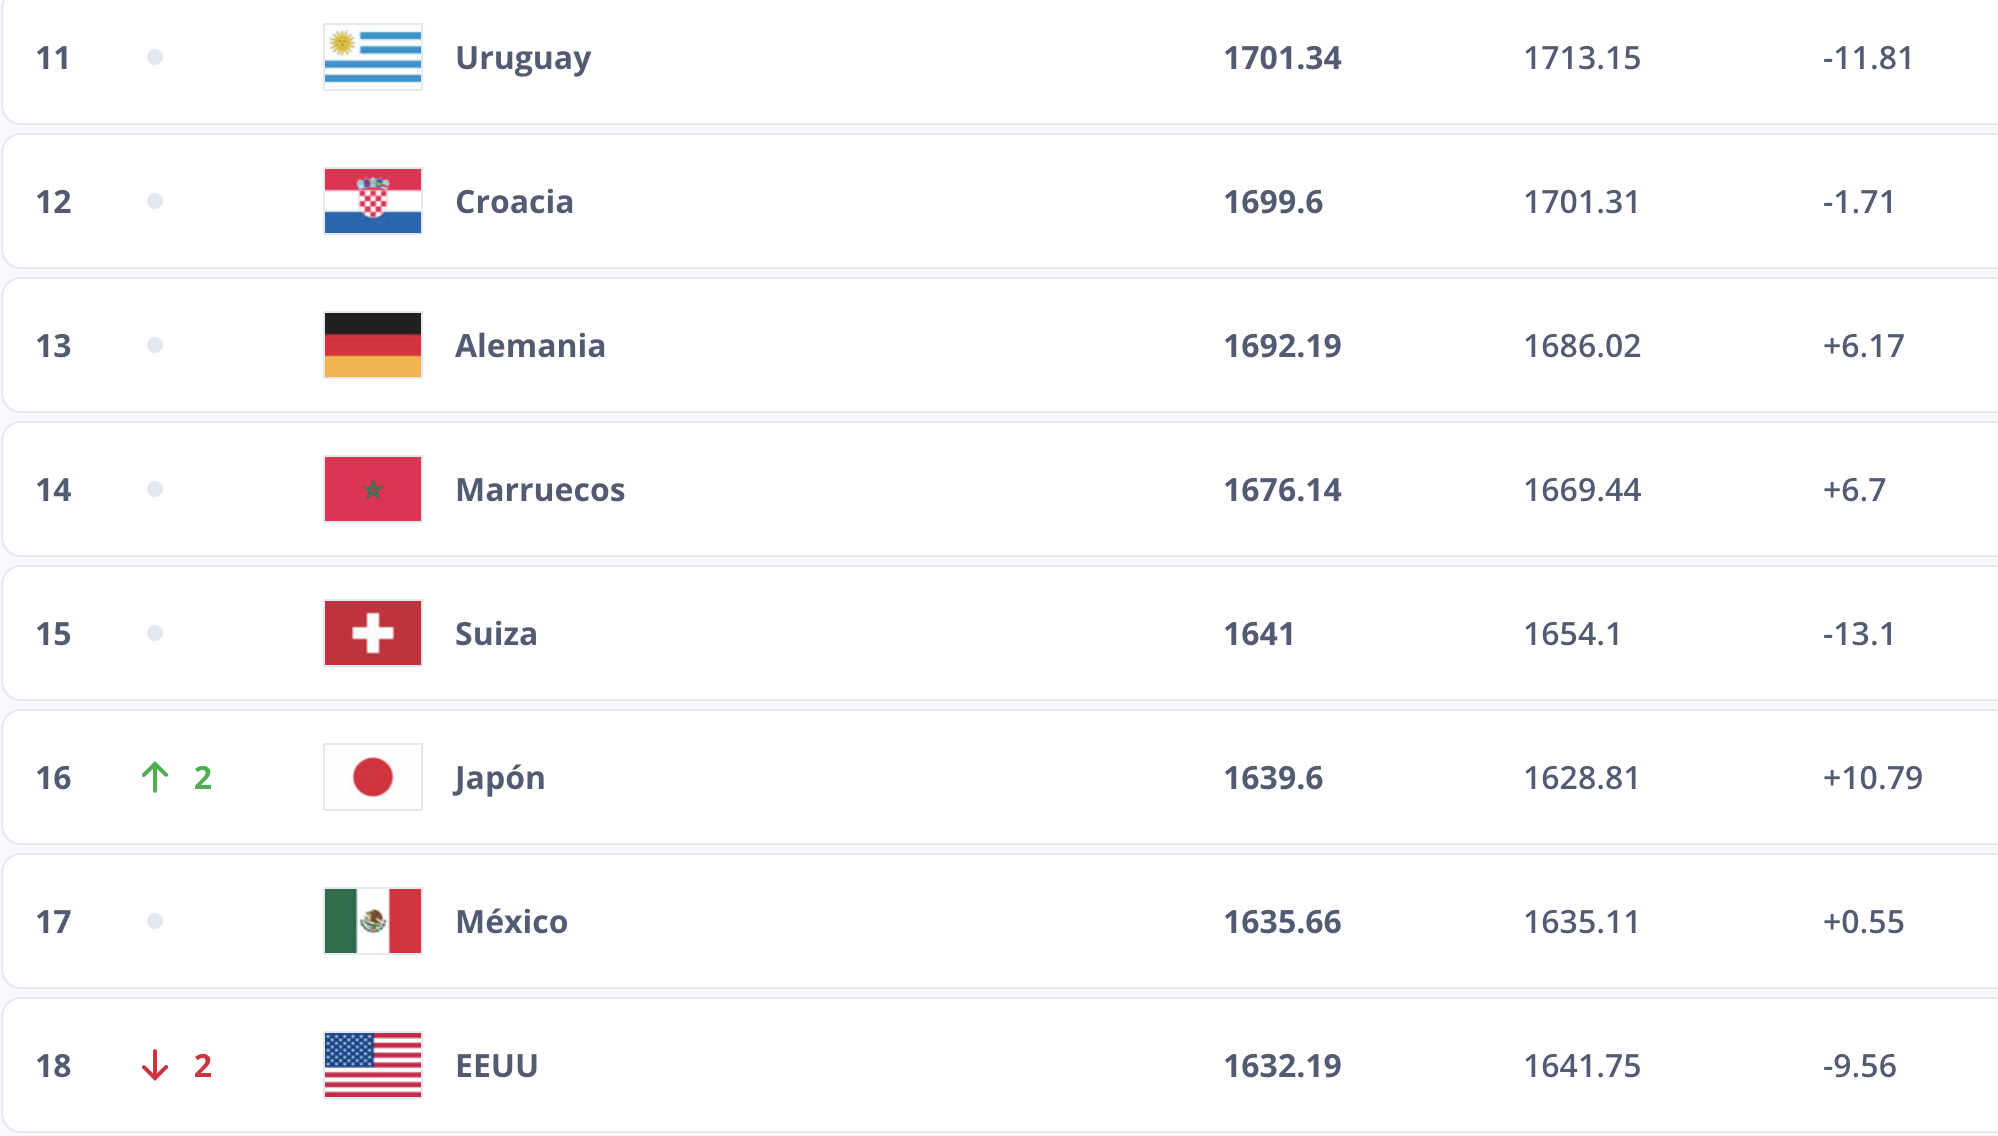Click the EEUU flag icon
The width and height of the screenshot is (1998, 1136).
click(x=373, y=1065)
